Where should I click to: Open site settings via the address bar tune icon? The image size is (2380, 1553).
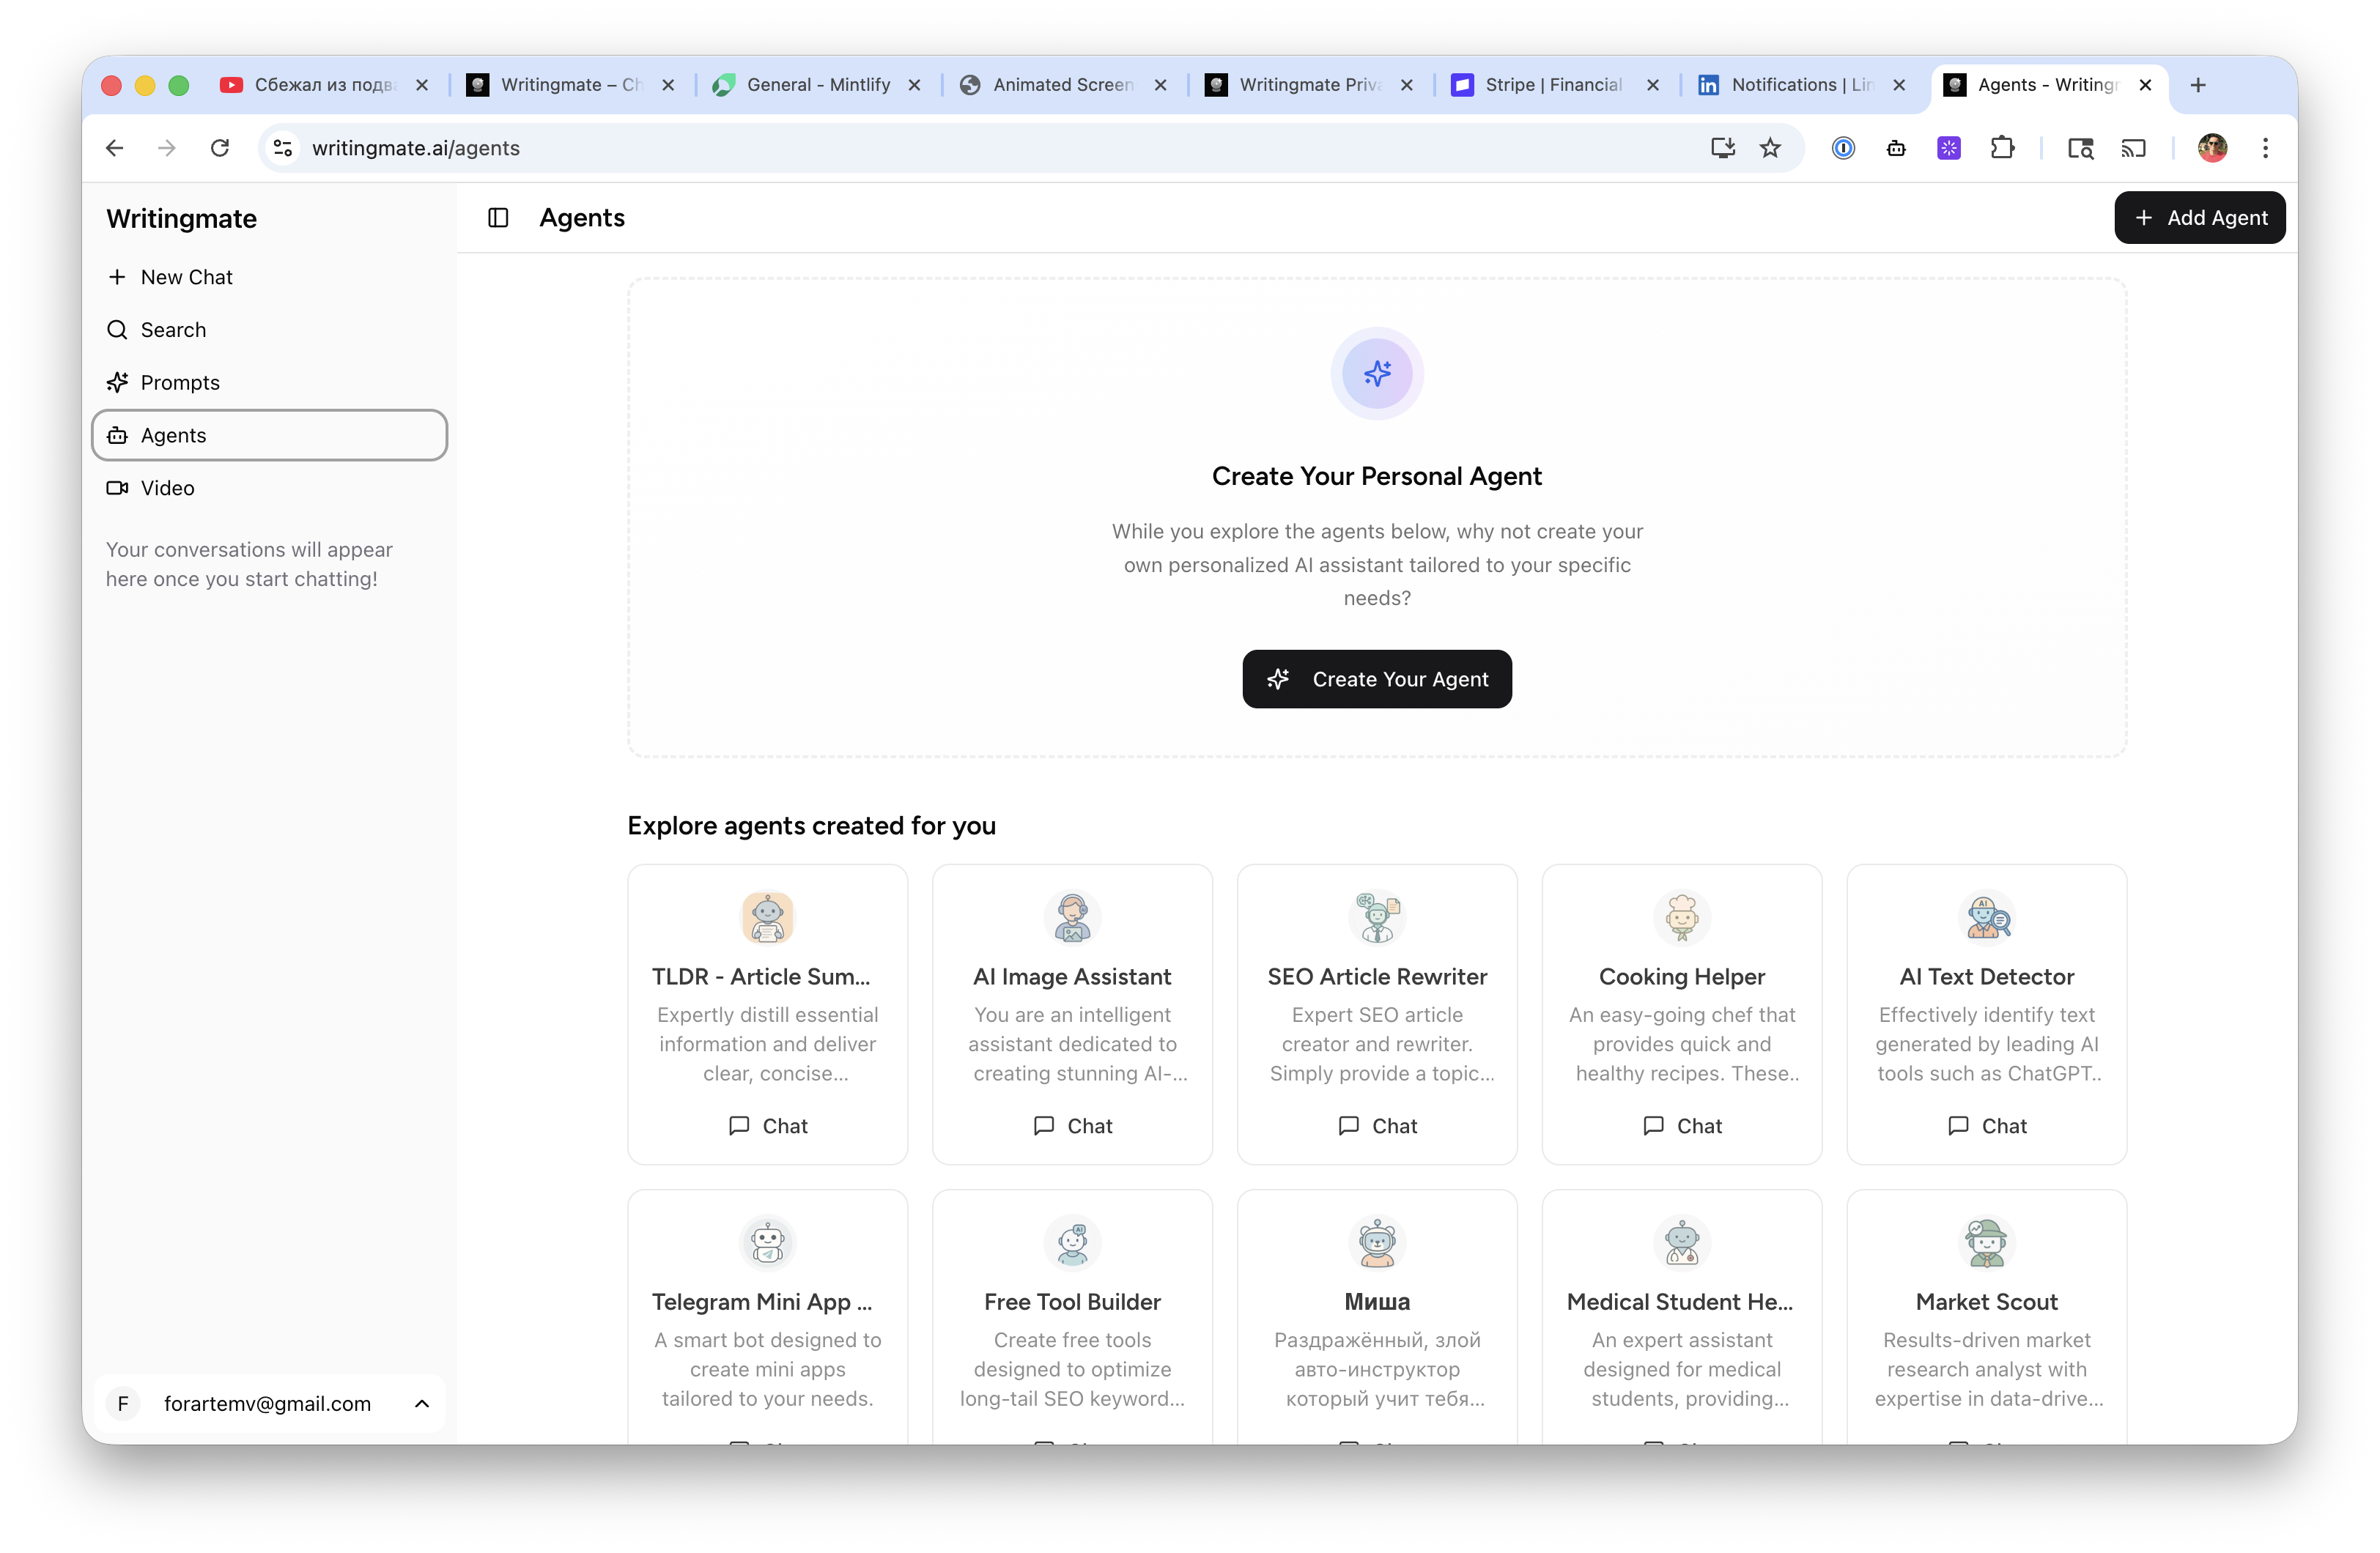(282, 147)
